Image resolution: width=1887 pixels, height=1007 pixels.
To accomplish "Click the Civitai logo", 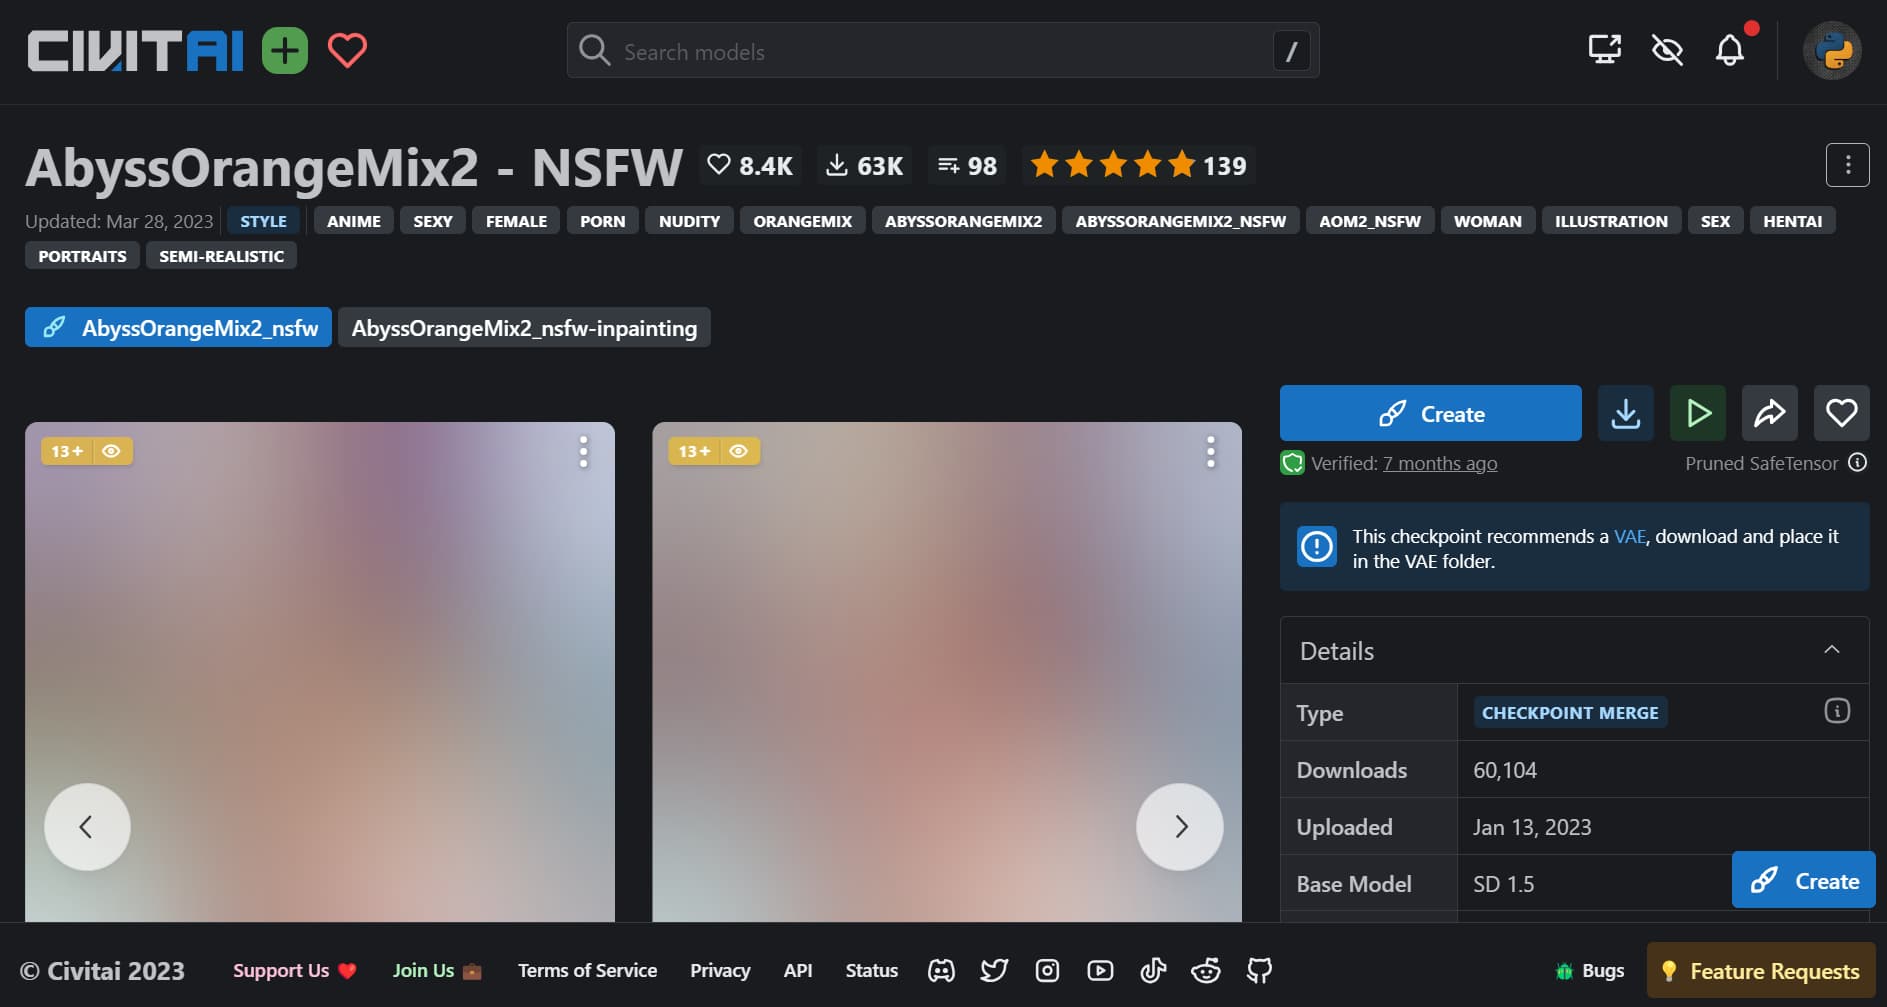I will coord(135,51).
